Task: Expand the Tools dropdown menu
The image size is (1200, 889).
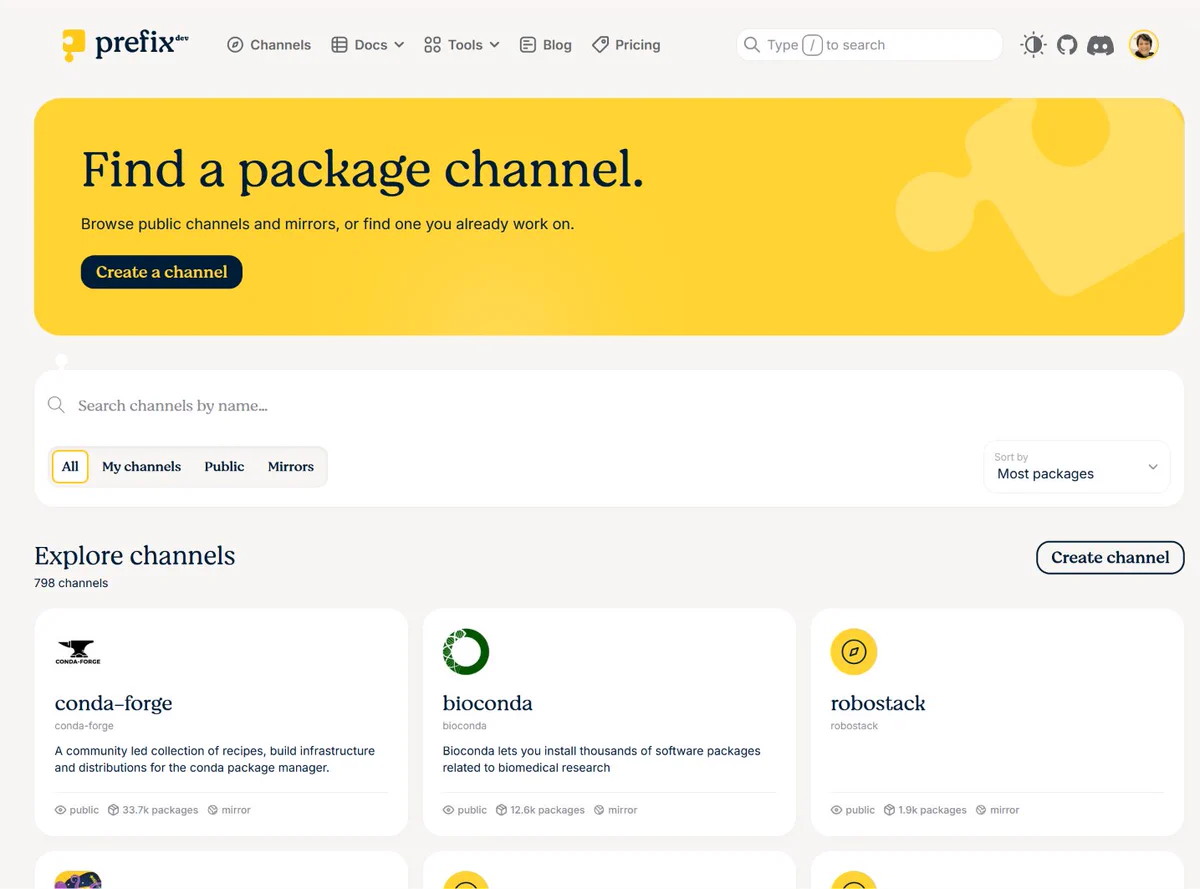Action: [461, 45]
